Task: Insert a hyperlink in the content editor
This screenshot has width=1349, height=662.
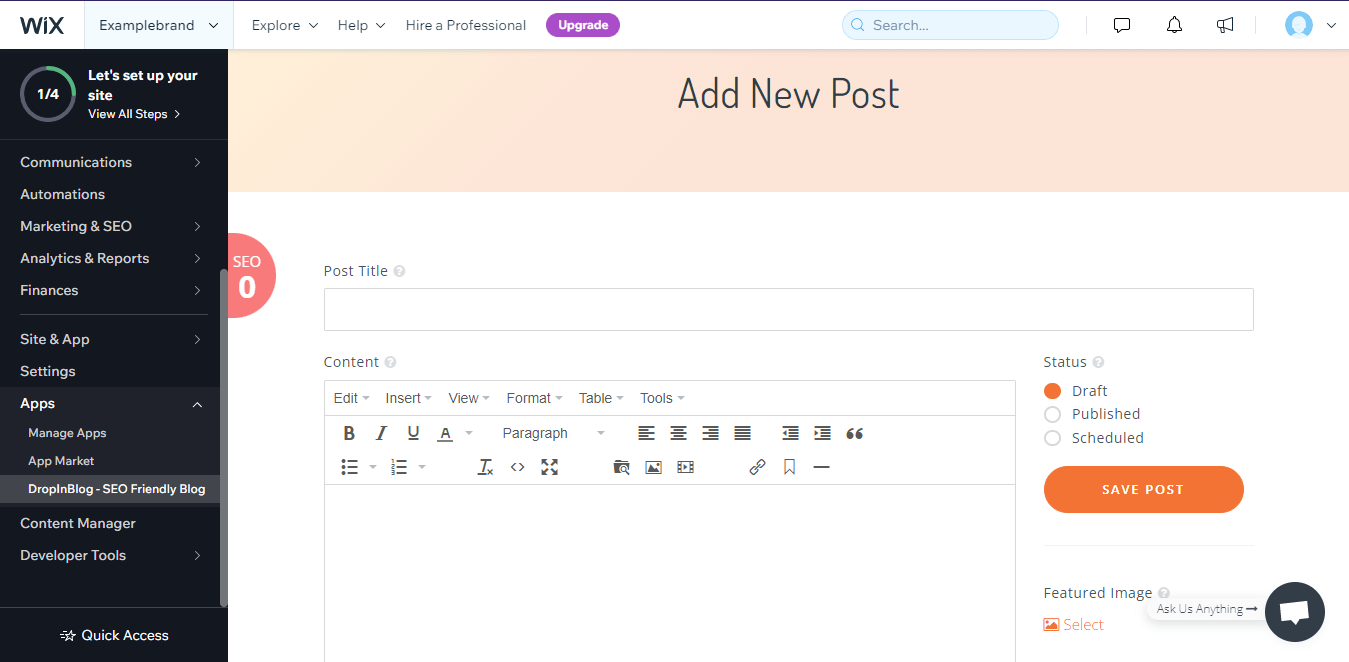Action: (x=756, y=466)
